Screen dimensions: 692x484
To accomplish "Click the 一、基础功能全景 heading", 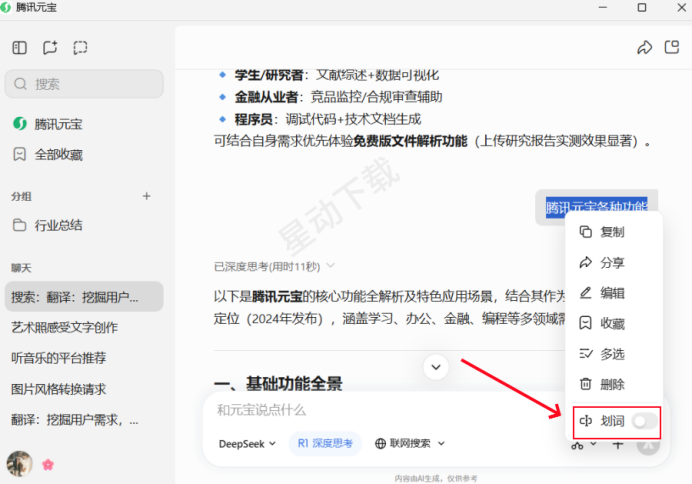I will coord(278,383).
